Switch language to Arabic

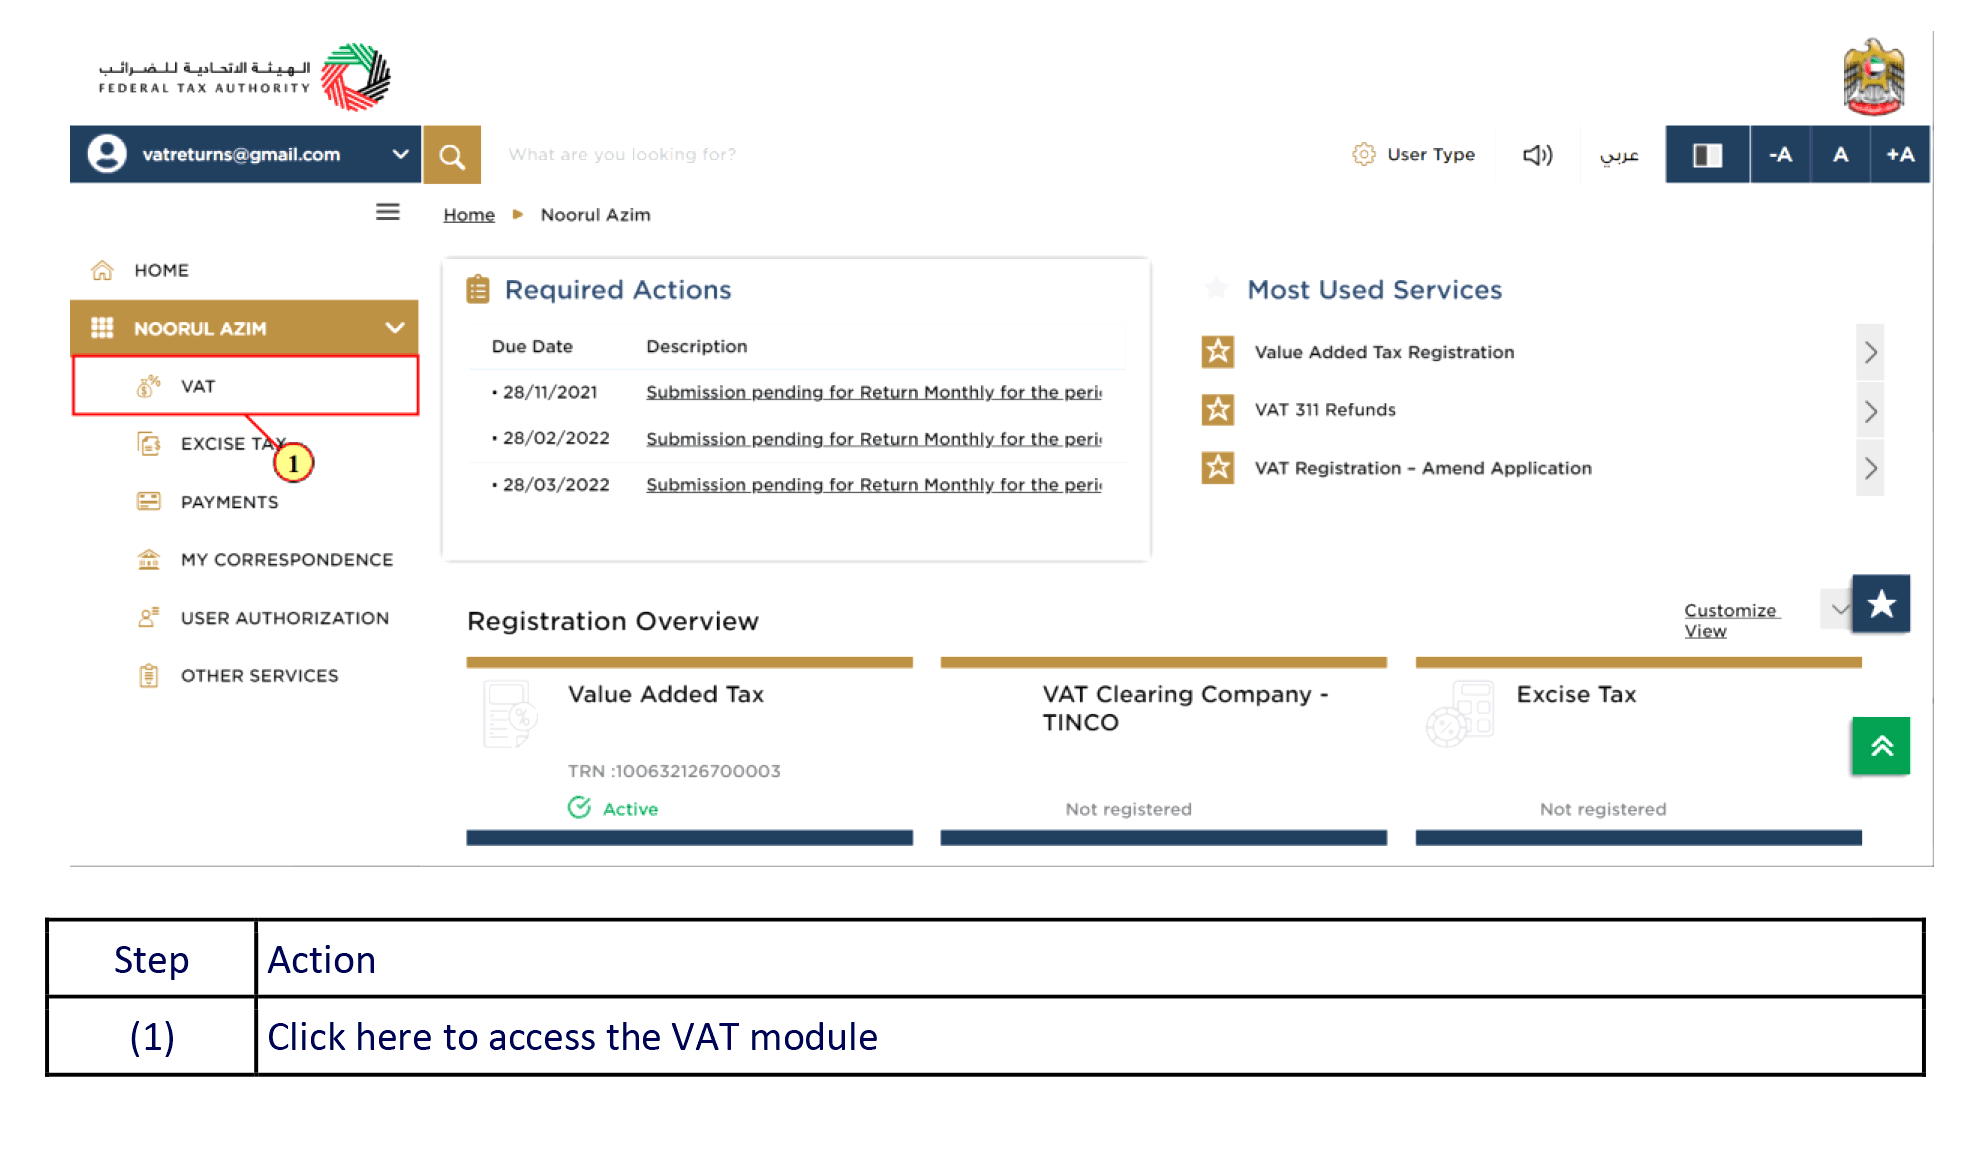pos(1618,154)
